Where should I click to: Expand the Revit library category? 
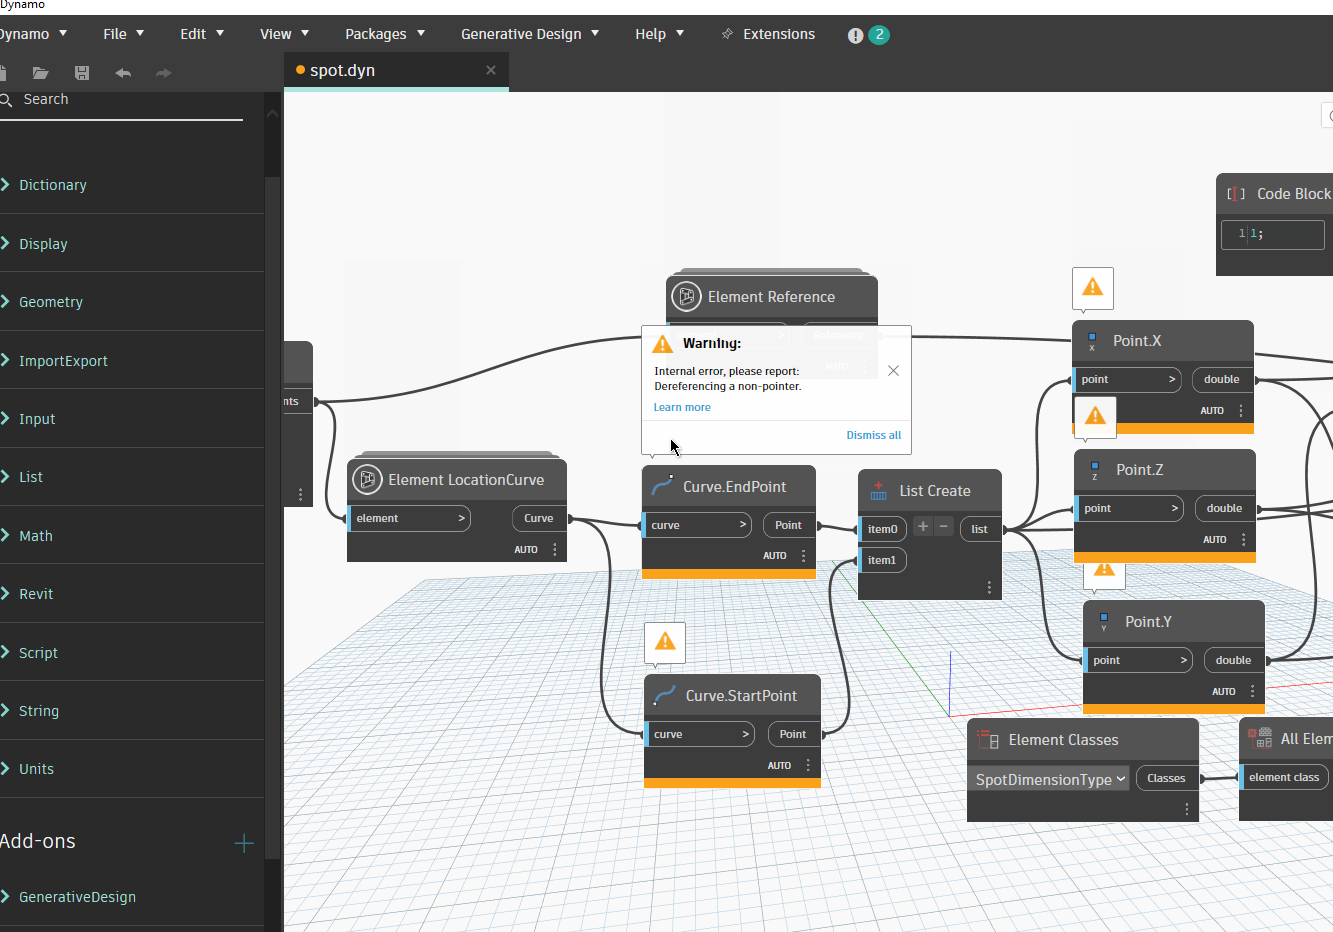tap(36, 594)
